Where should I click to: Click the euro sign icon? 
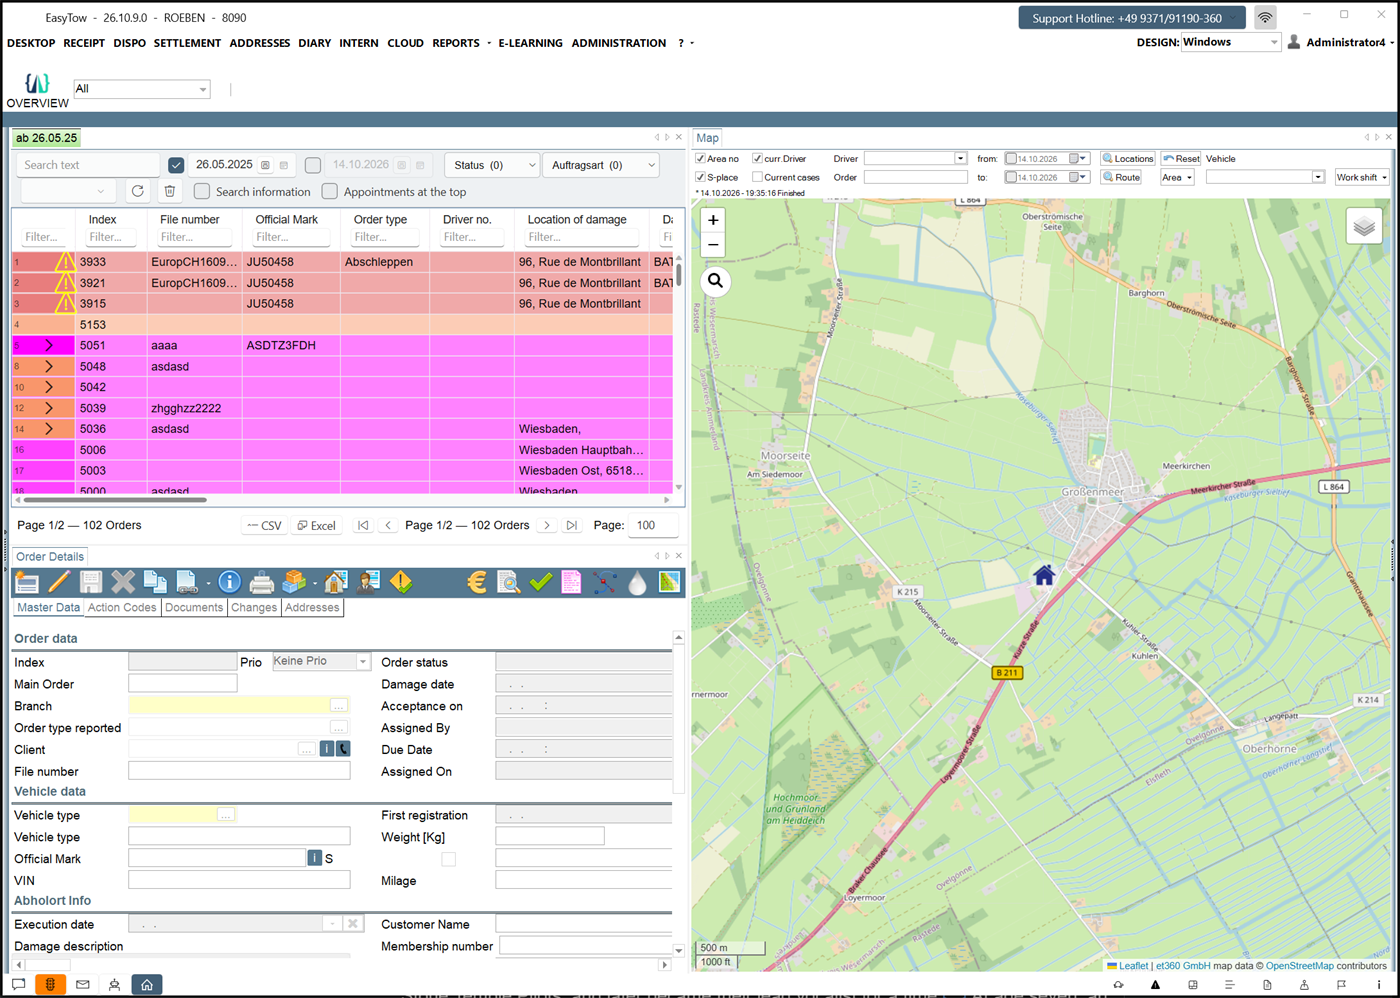tap(477, 582)
